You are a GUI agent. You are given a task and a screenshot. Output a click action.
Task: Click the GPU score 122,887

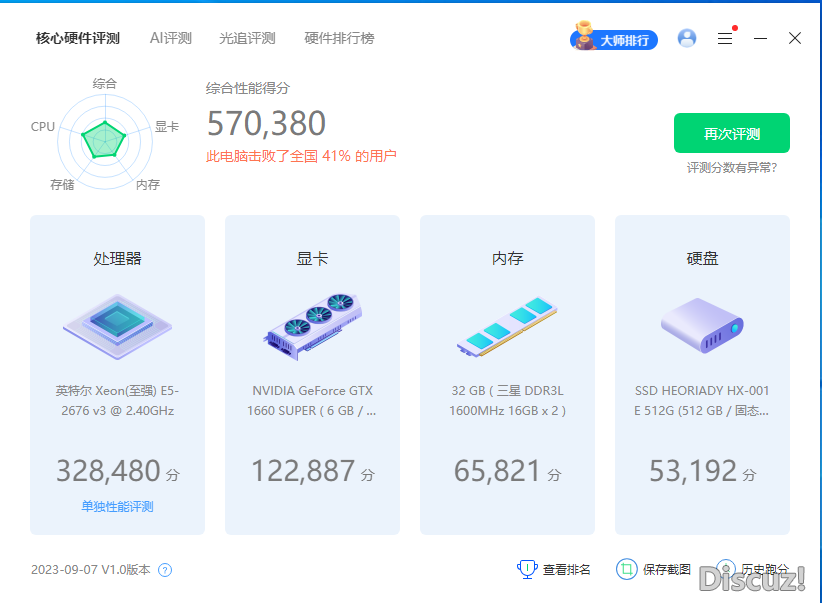303,471
